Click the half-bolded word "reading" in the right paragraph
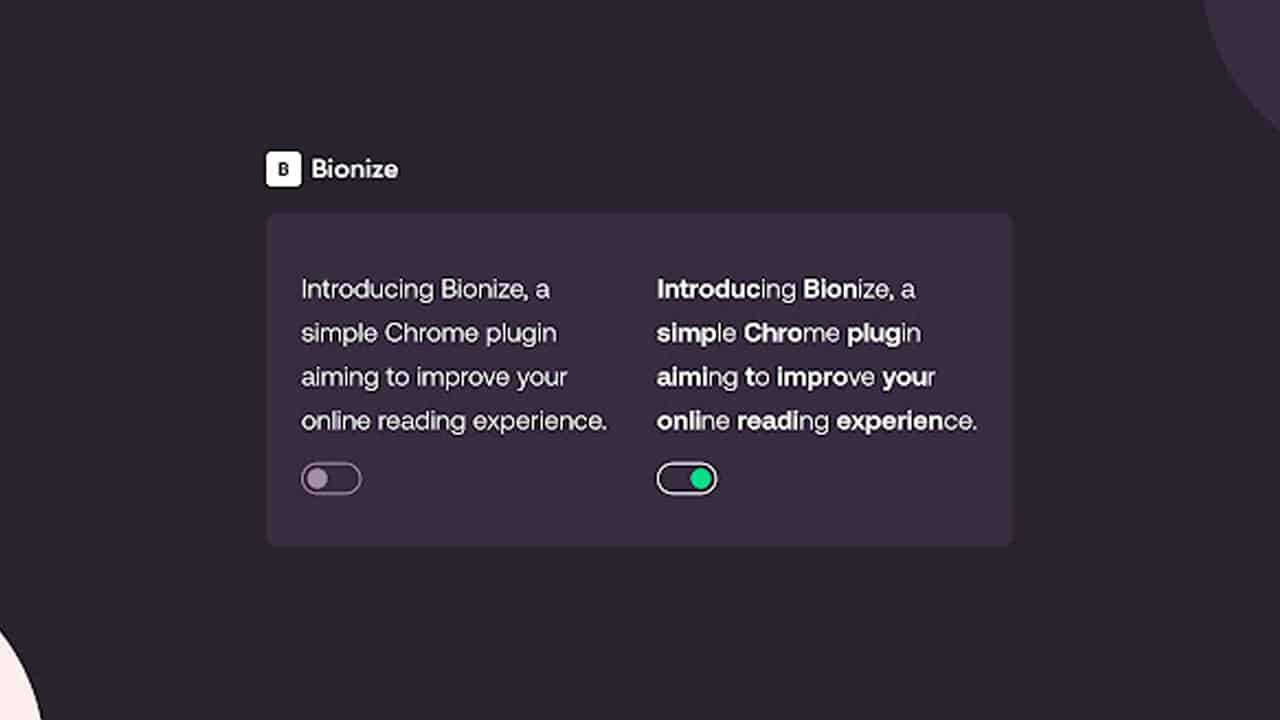The height and width of the screenshot is (720, 1280). 783,421
